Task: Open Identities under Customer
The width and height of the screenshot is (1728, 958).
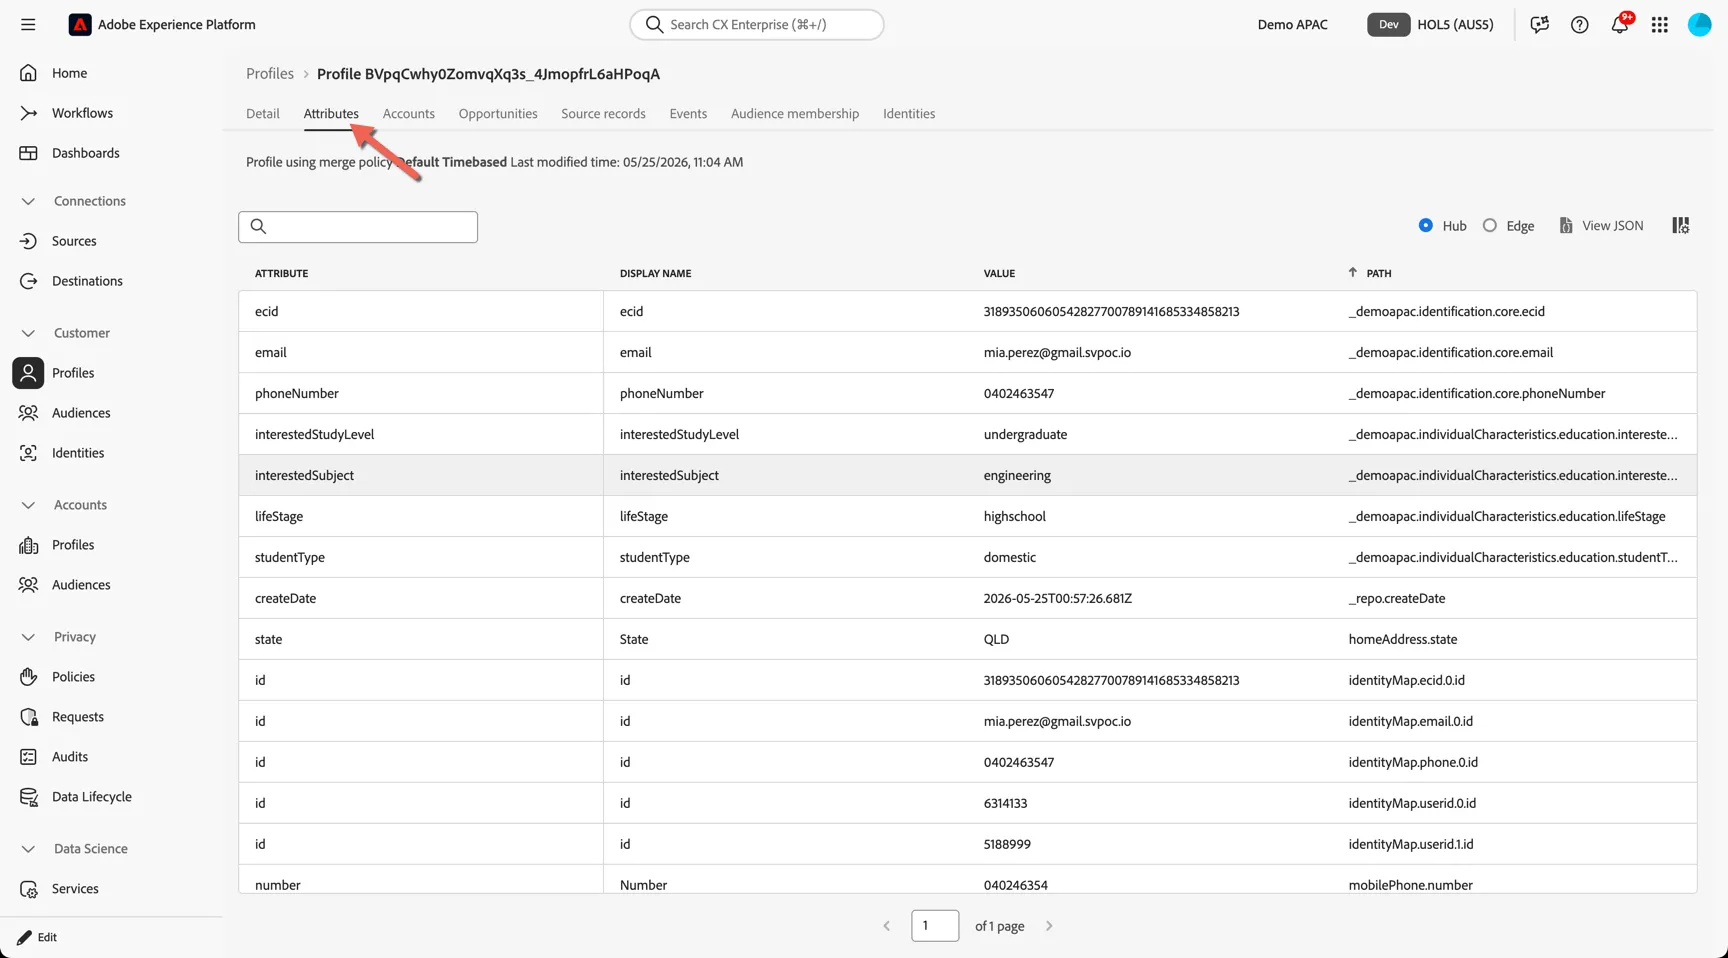Action: point(78,453)
